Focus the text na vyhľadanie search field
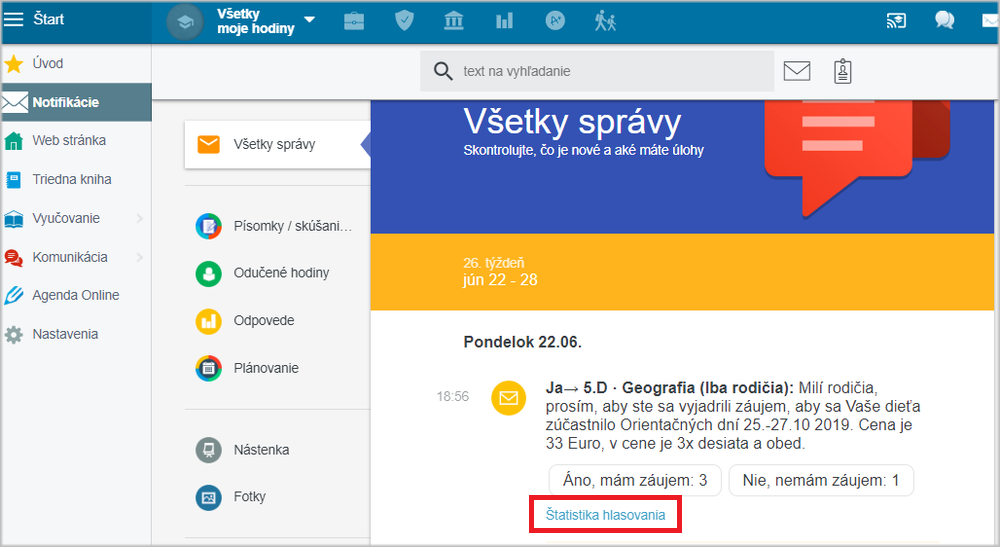 [597, 71]
